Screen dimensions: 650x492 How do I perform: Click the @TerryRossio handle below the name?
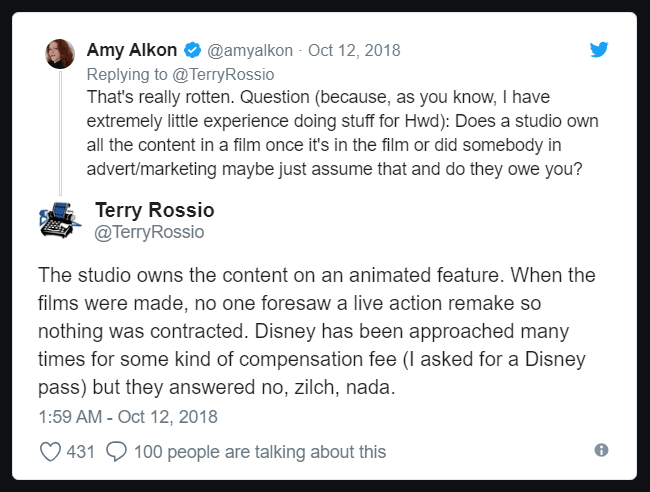pos(149,232)
